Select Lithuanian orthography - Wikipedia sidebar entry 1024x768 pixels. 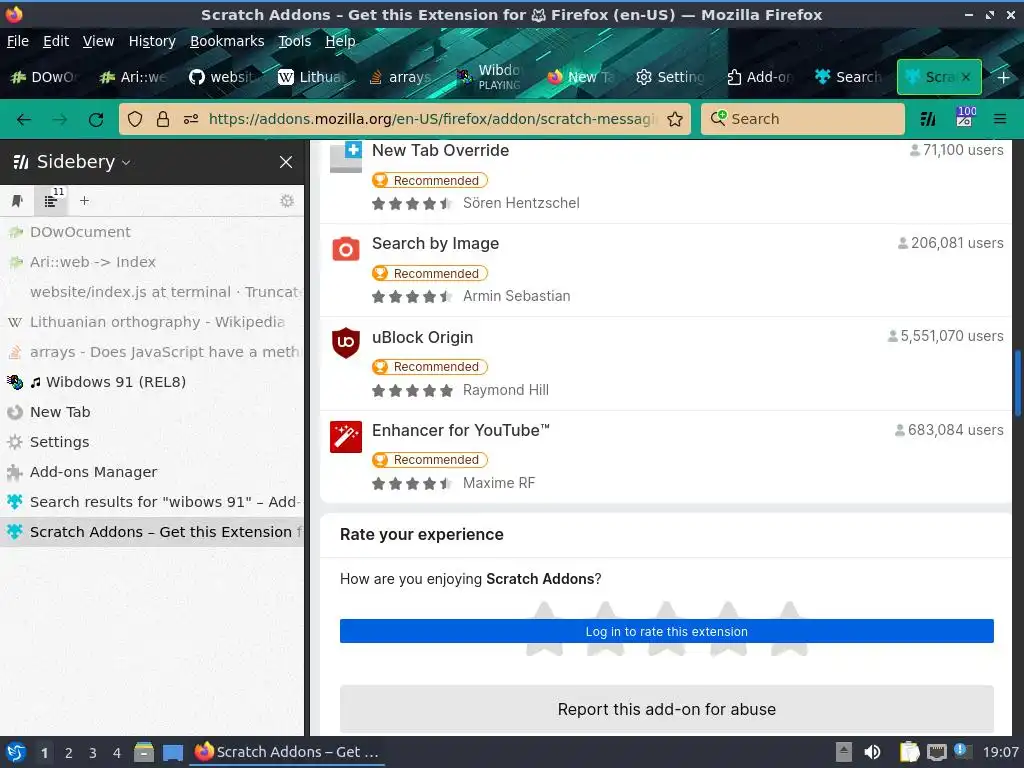coord(152,322)
